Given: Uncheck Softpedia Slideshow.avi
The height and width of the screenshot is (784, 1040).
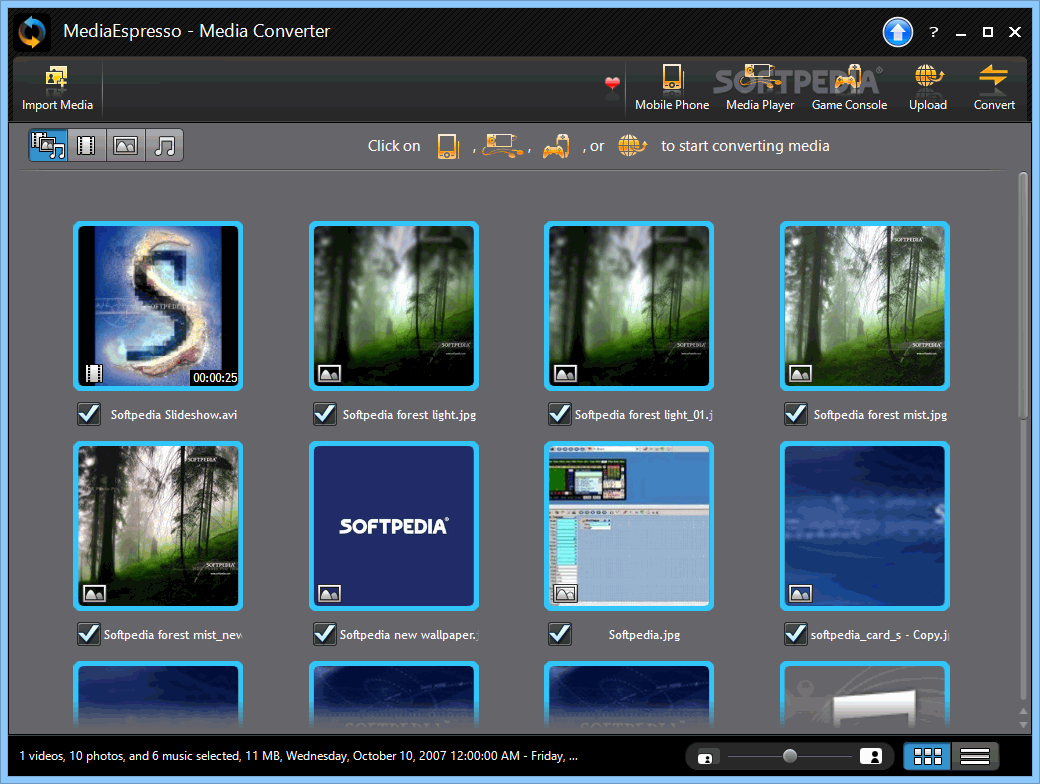Looking at the screenshot, I should [89, 414].
